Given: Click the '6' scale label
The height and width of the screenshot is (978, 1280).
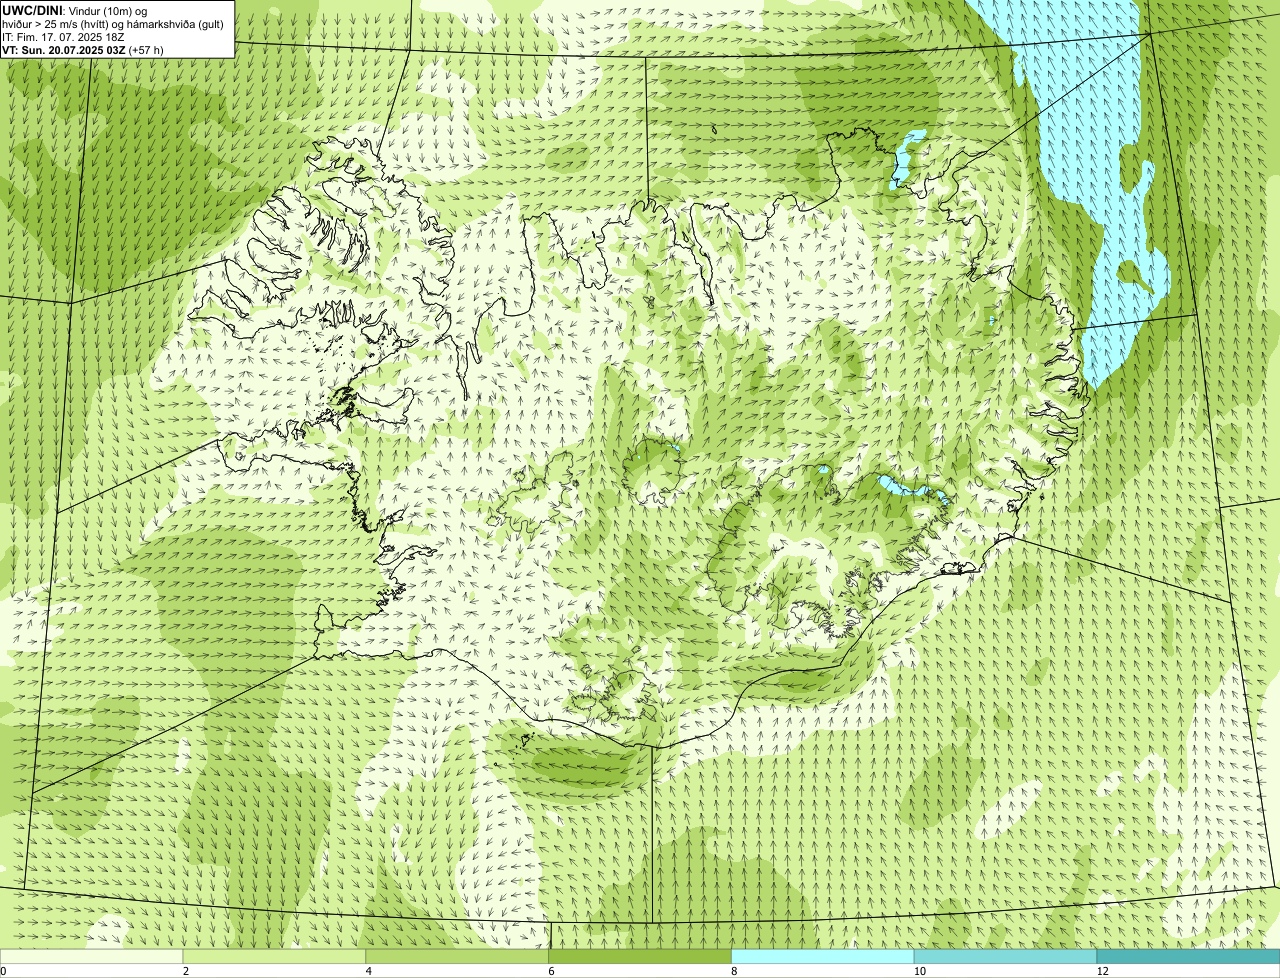Looking at the screenshot, I should [x=551, y=971].
